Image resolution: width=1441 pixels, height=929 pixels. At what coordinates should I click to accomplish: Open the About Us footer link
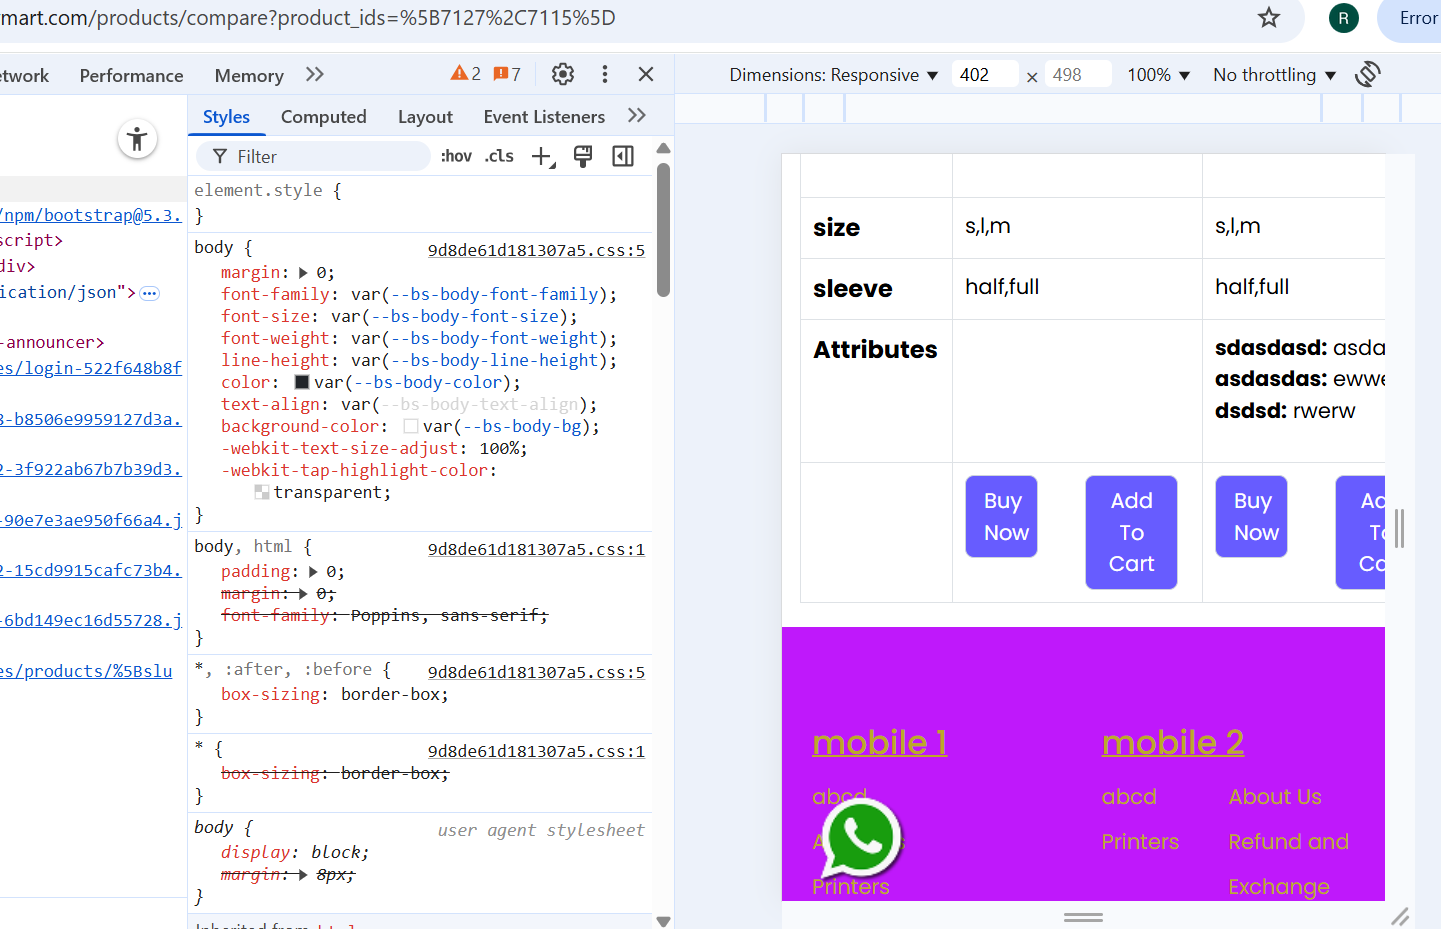point(1275,797)
